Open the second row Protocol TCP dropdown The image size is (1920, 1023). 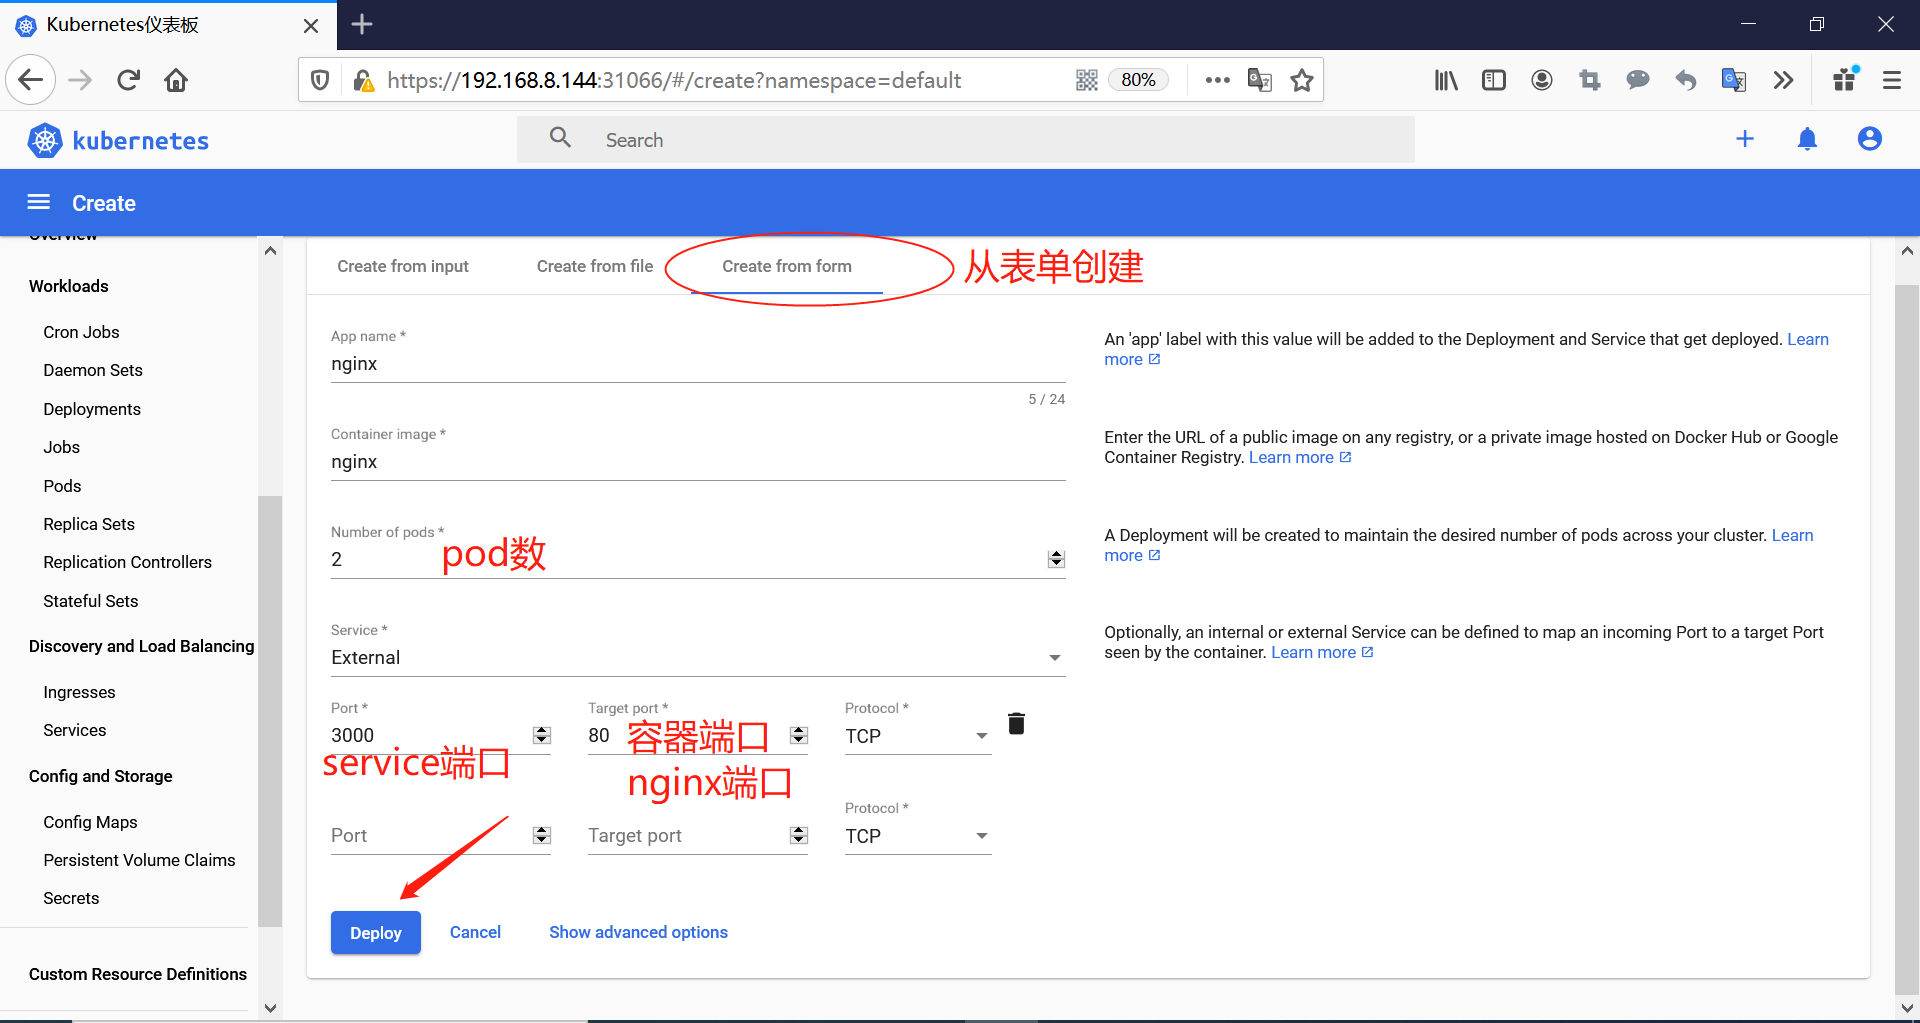point(918,836)
